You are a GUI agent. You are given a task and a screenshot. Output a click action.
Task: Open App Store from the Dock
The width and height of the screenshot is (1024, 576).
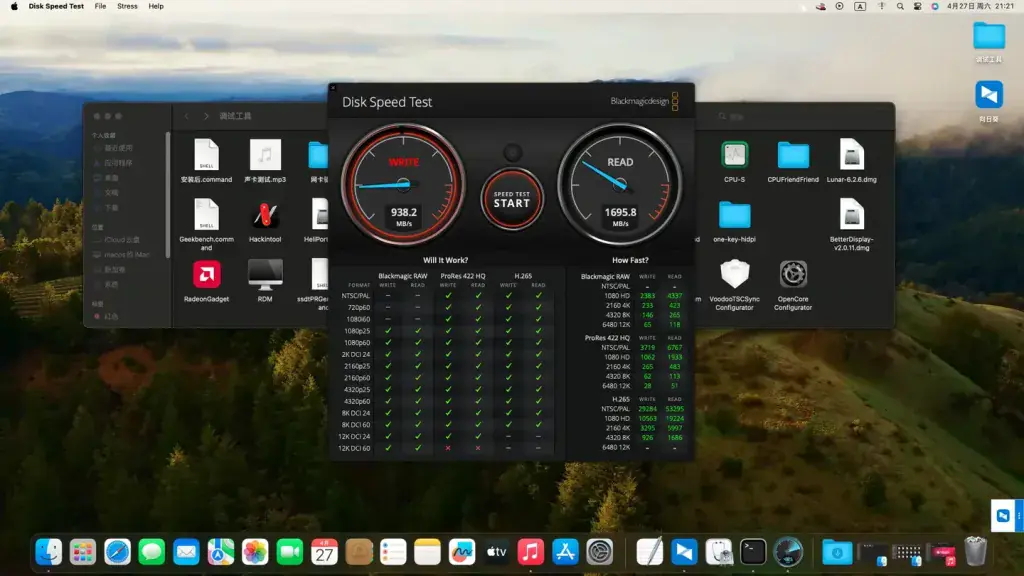[565, 552]
